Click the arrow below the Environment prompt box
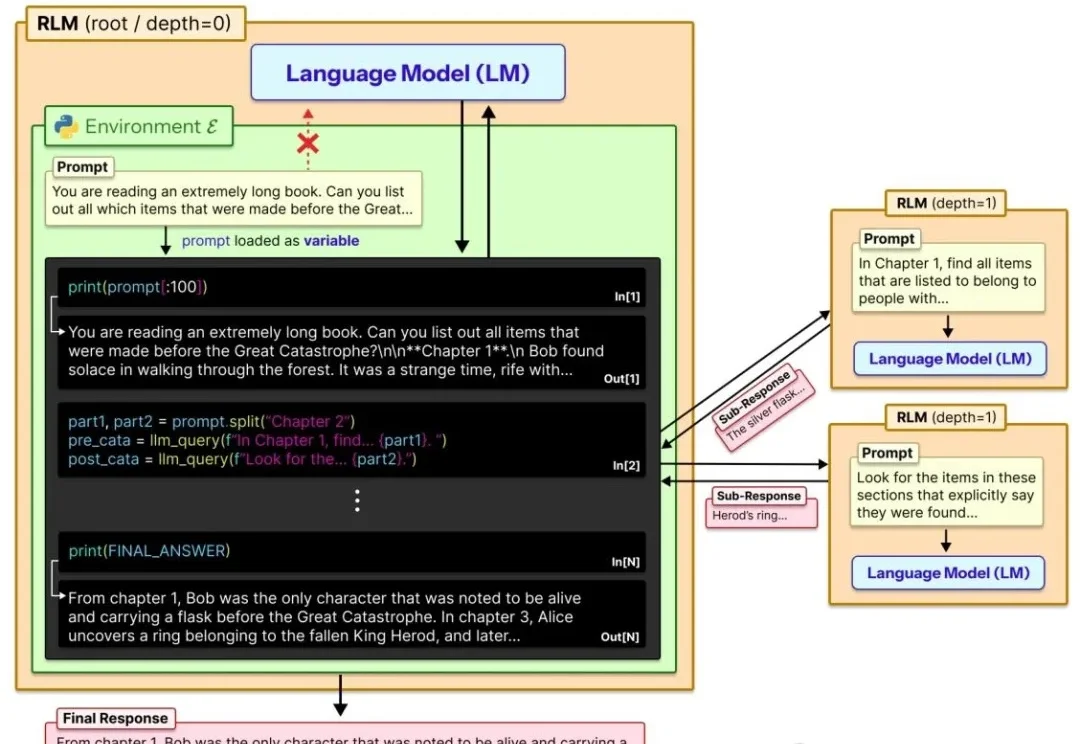Screen dimensions: 1080x744 [167, 240]
